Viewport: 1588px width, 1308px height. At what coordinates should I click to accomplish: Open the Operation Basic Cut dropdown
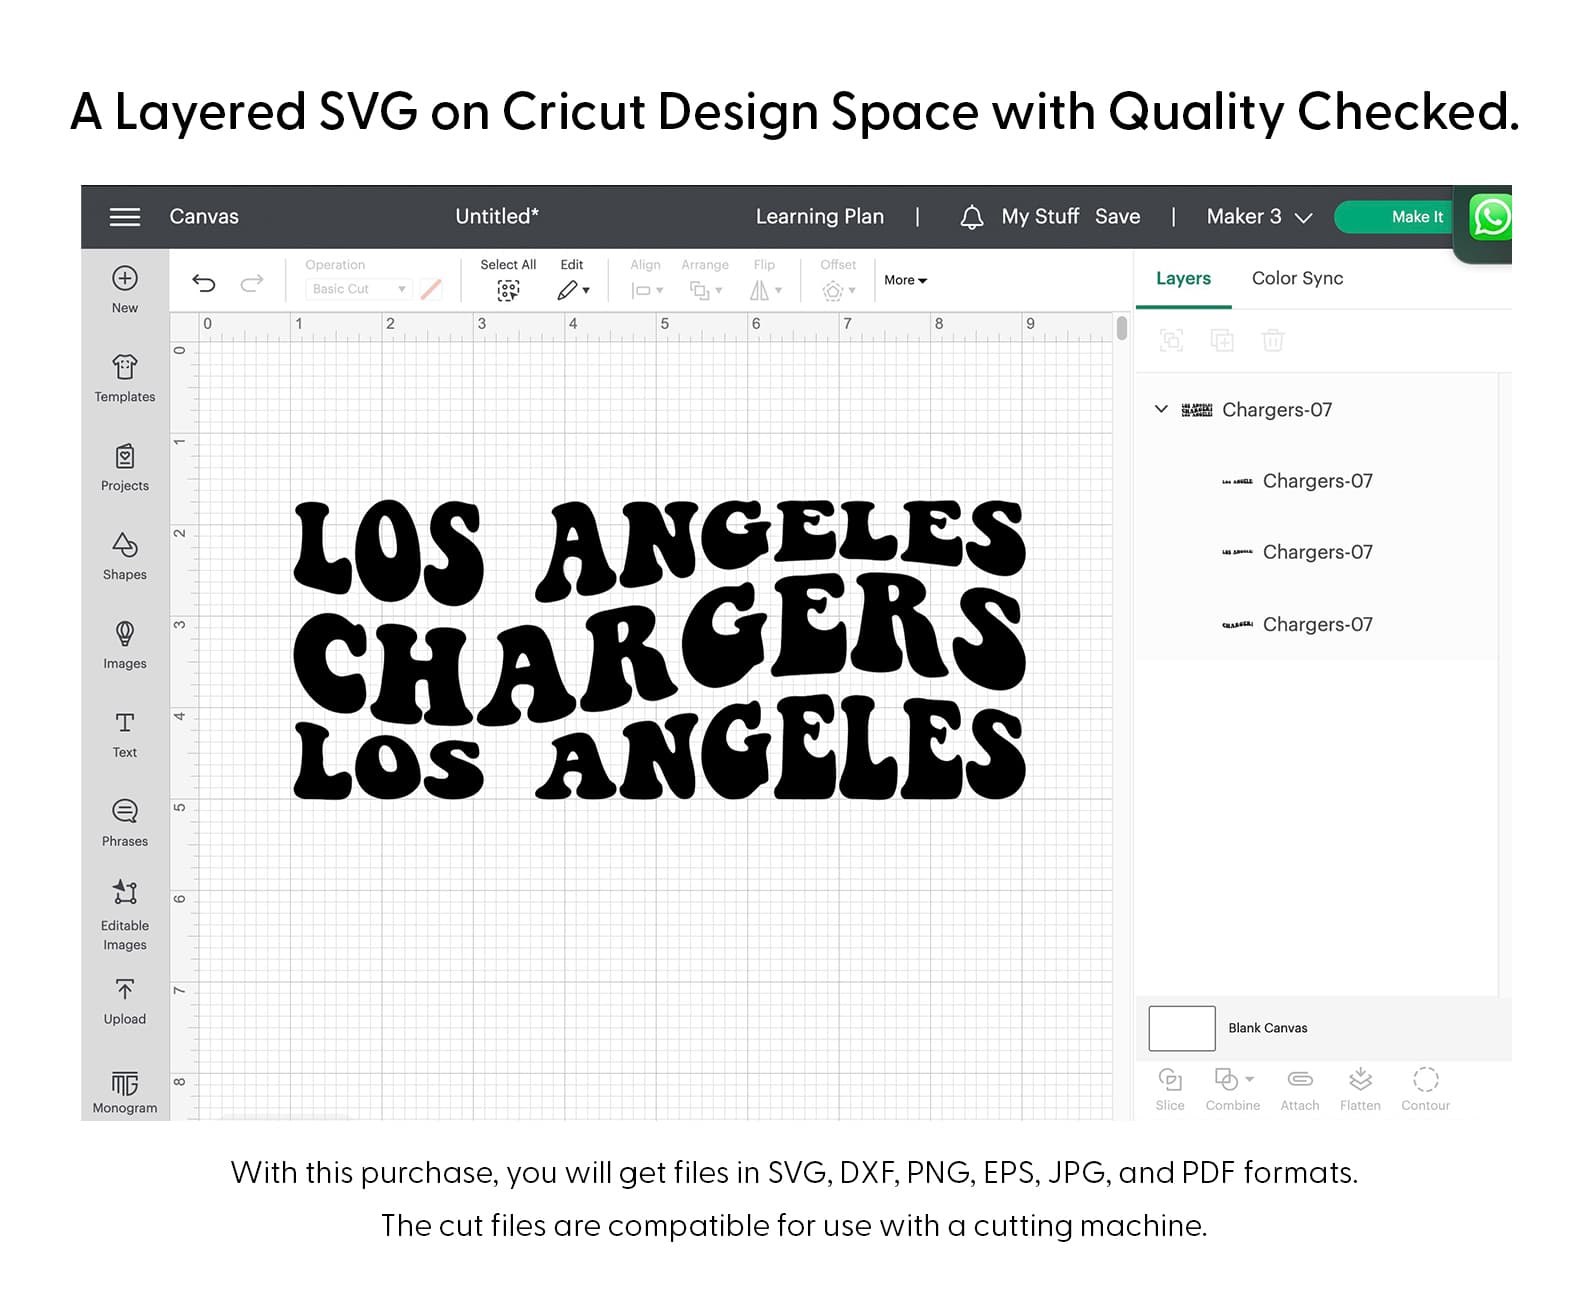point(358,289)
